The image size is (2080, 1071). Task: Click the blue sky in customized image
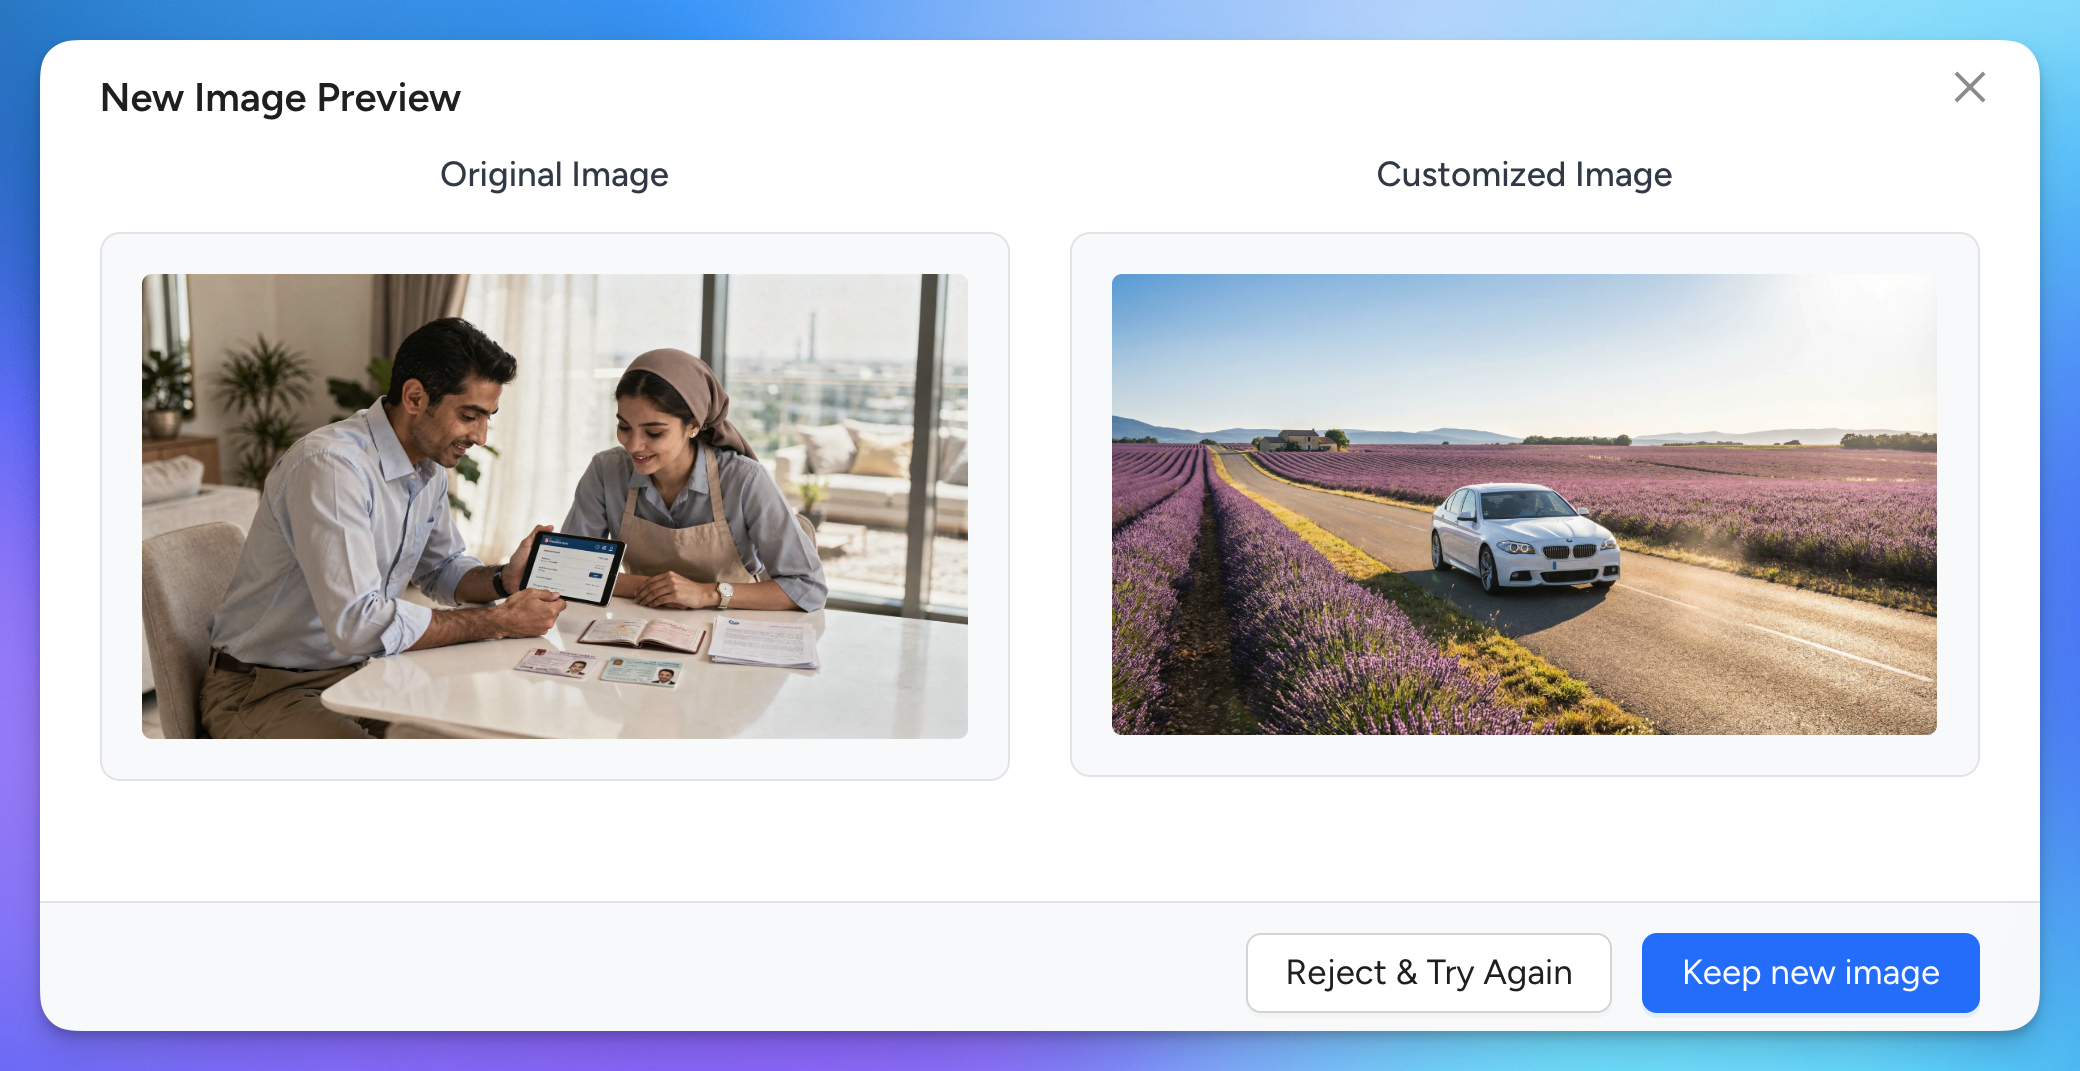coord(1450,340)
